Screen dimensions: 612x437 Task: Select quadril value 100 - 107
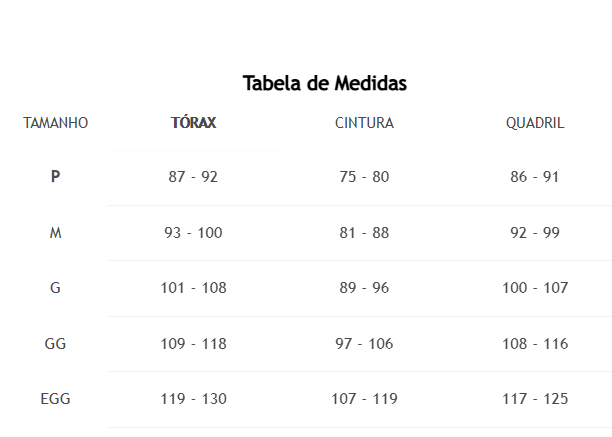pyautogui.click(x=535, y=288)
